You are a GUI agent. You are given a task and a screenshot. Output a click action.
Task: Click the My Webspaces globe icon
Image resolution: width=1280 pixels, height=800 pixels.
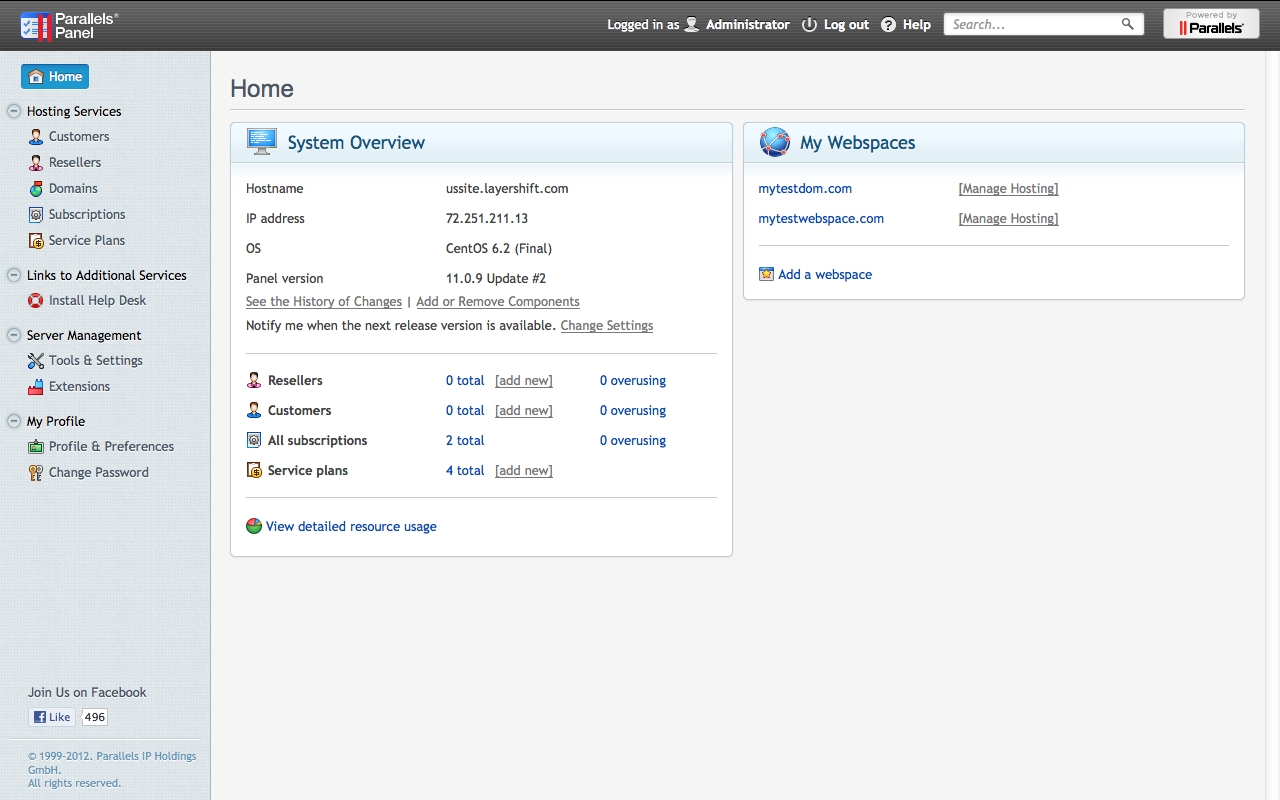pos(775,142)
